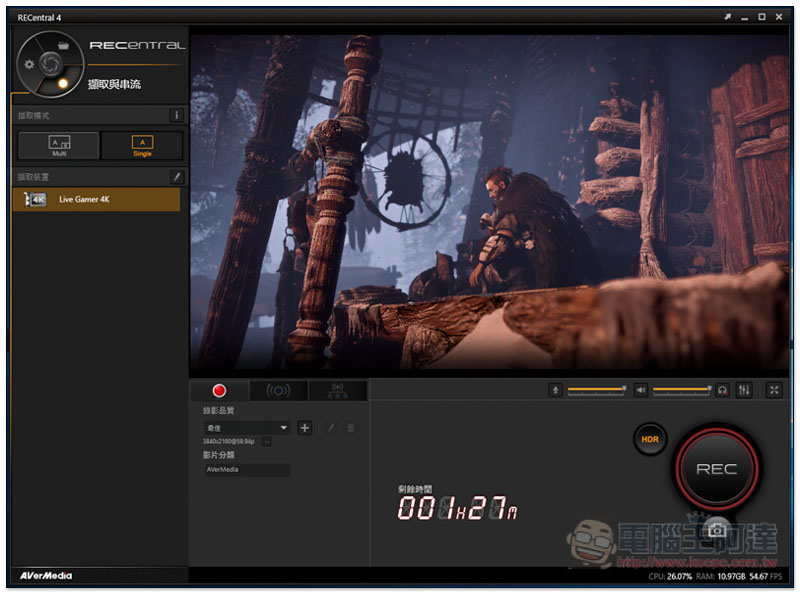This screenshot has width=800, height=595.
Task: Click the center swirl logo of dial
Action: 51,64
